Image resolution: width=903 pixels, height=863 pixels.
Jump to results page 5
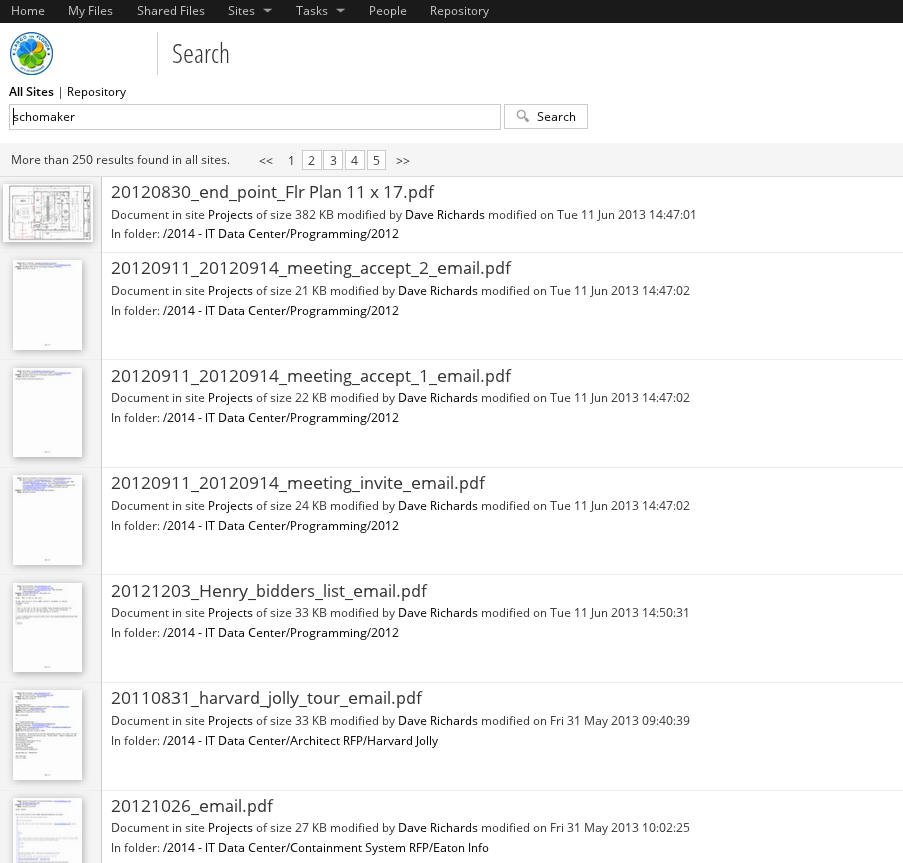coord(376,160)
